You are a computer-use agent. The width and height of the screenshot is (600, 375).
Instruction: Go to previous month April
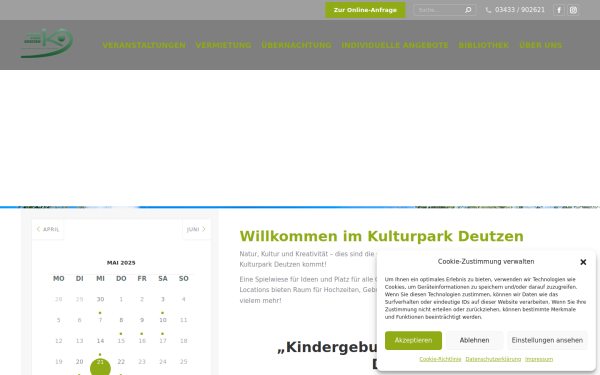[x=48, y=229]
